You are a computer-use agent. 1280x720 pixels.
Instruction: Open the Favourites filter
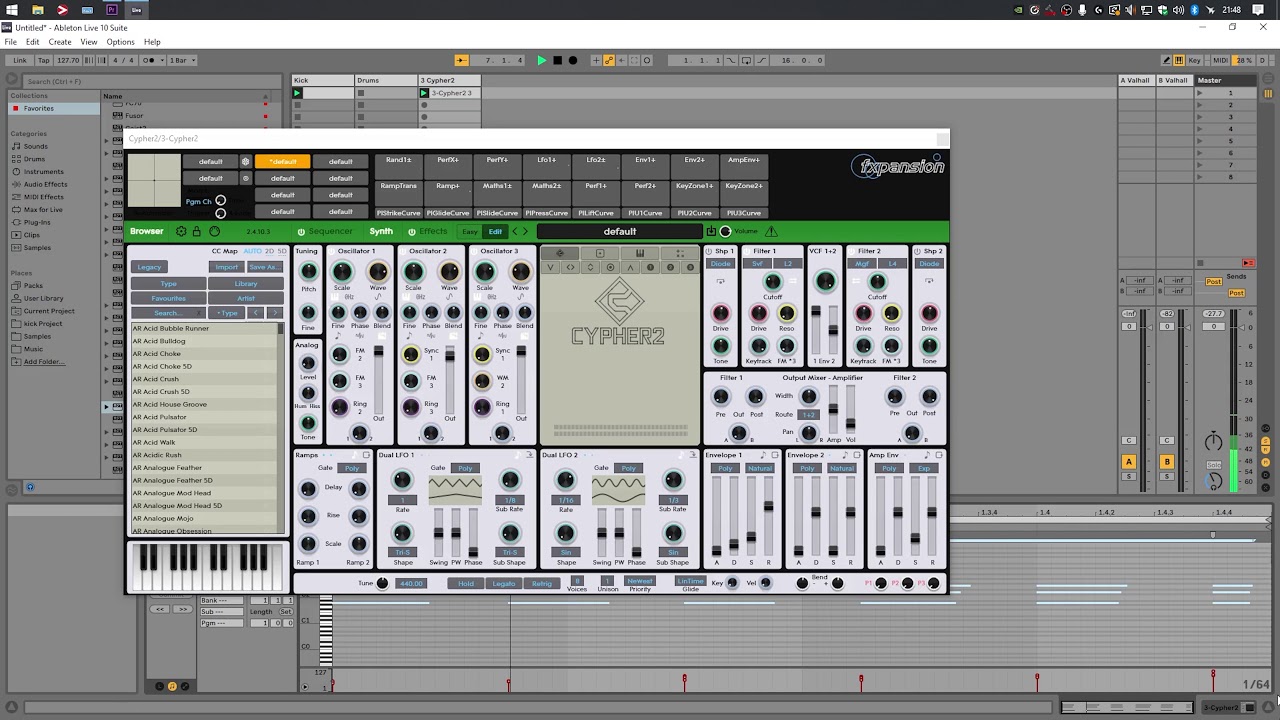[169, 298]
